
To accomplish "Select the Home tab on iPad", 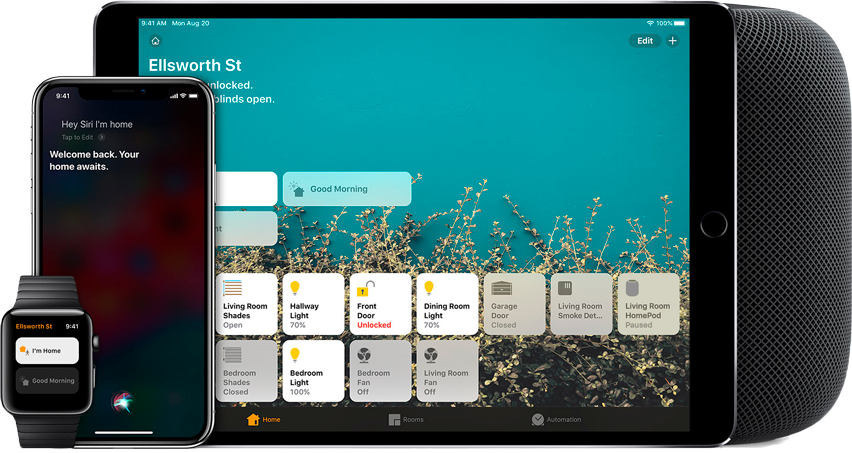I will pyautogui.click(x=264, y=419).
